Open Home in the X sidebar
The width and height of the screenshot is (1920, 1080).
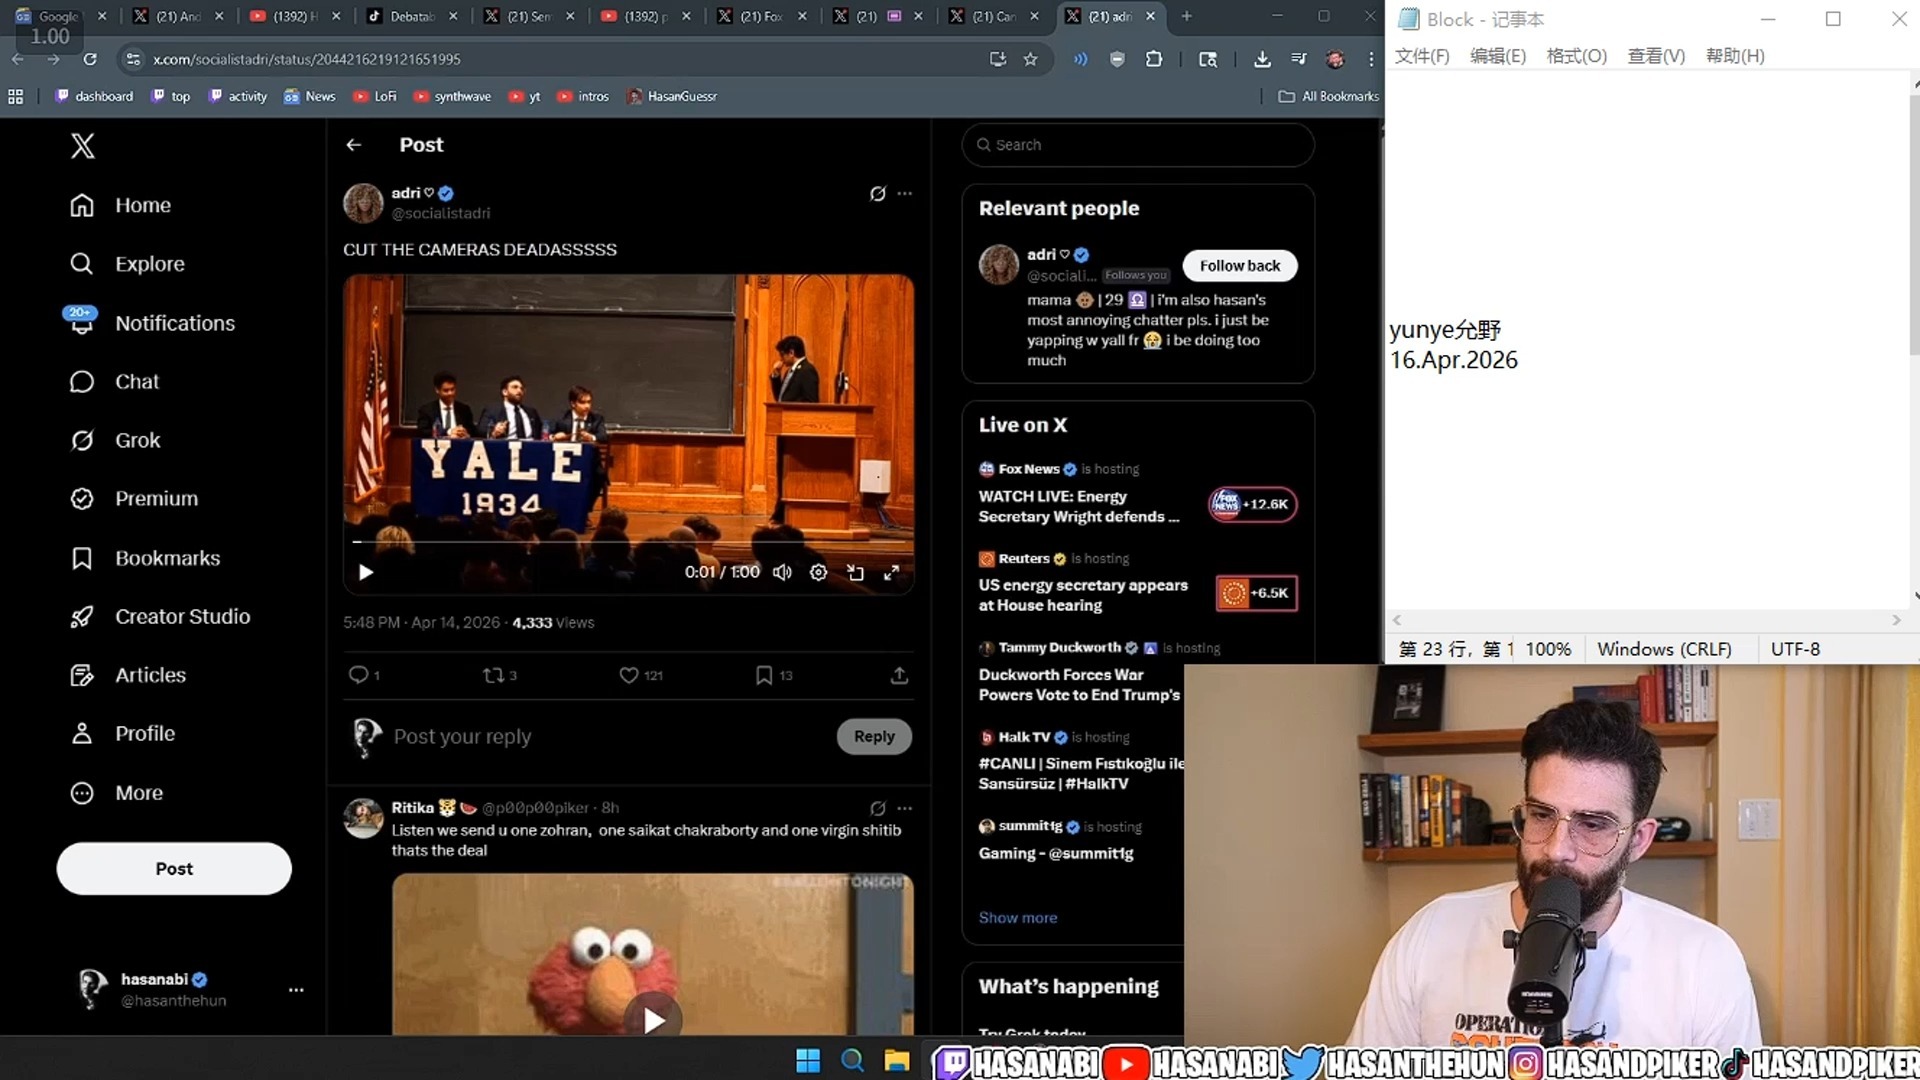[121, 205]
